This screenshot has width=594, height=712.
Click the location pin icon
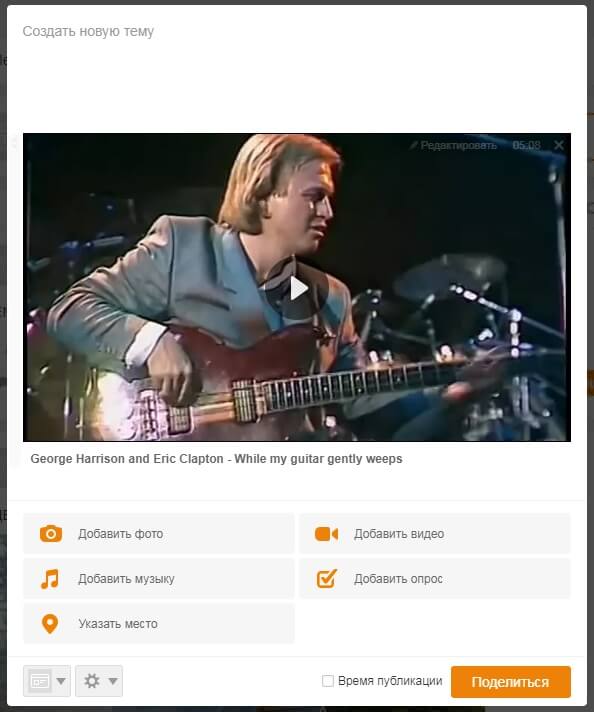pos(50,624)
